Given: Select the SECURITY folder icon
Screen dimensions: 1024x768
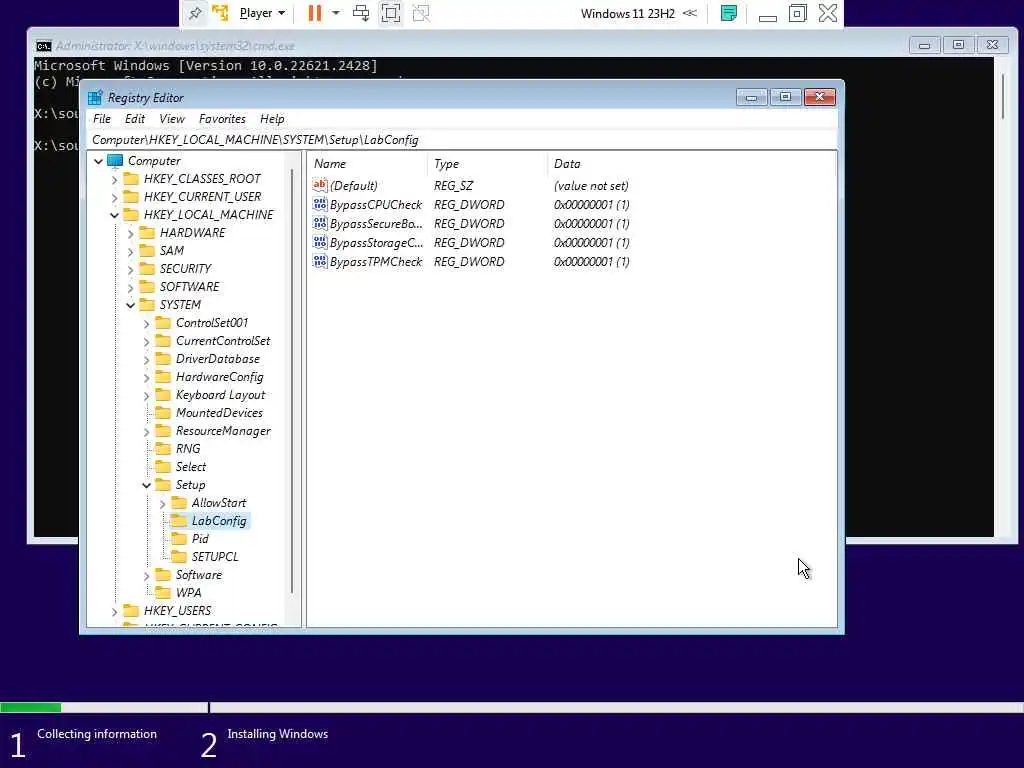Looking at the screenshot, I should pyautogui.click(x=148, y=269).
